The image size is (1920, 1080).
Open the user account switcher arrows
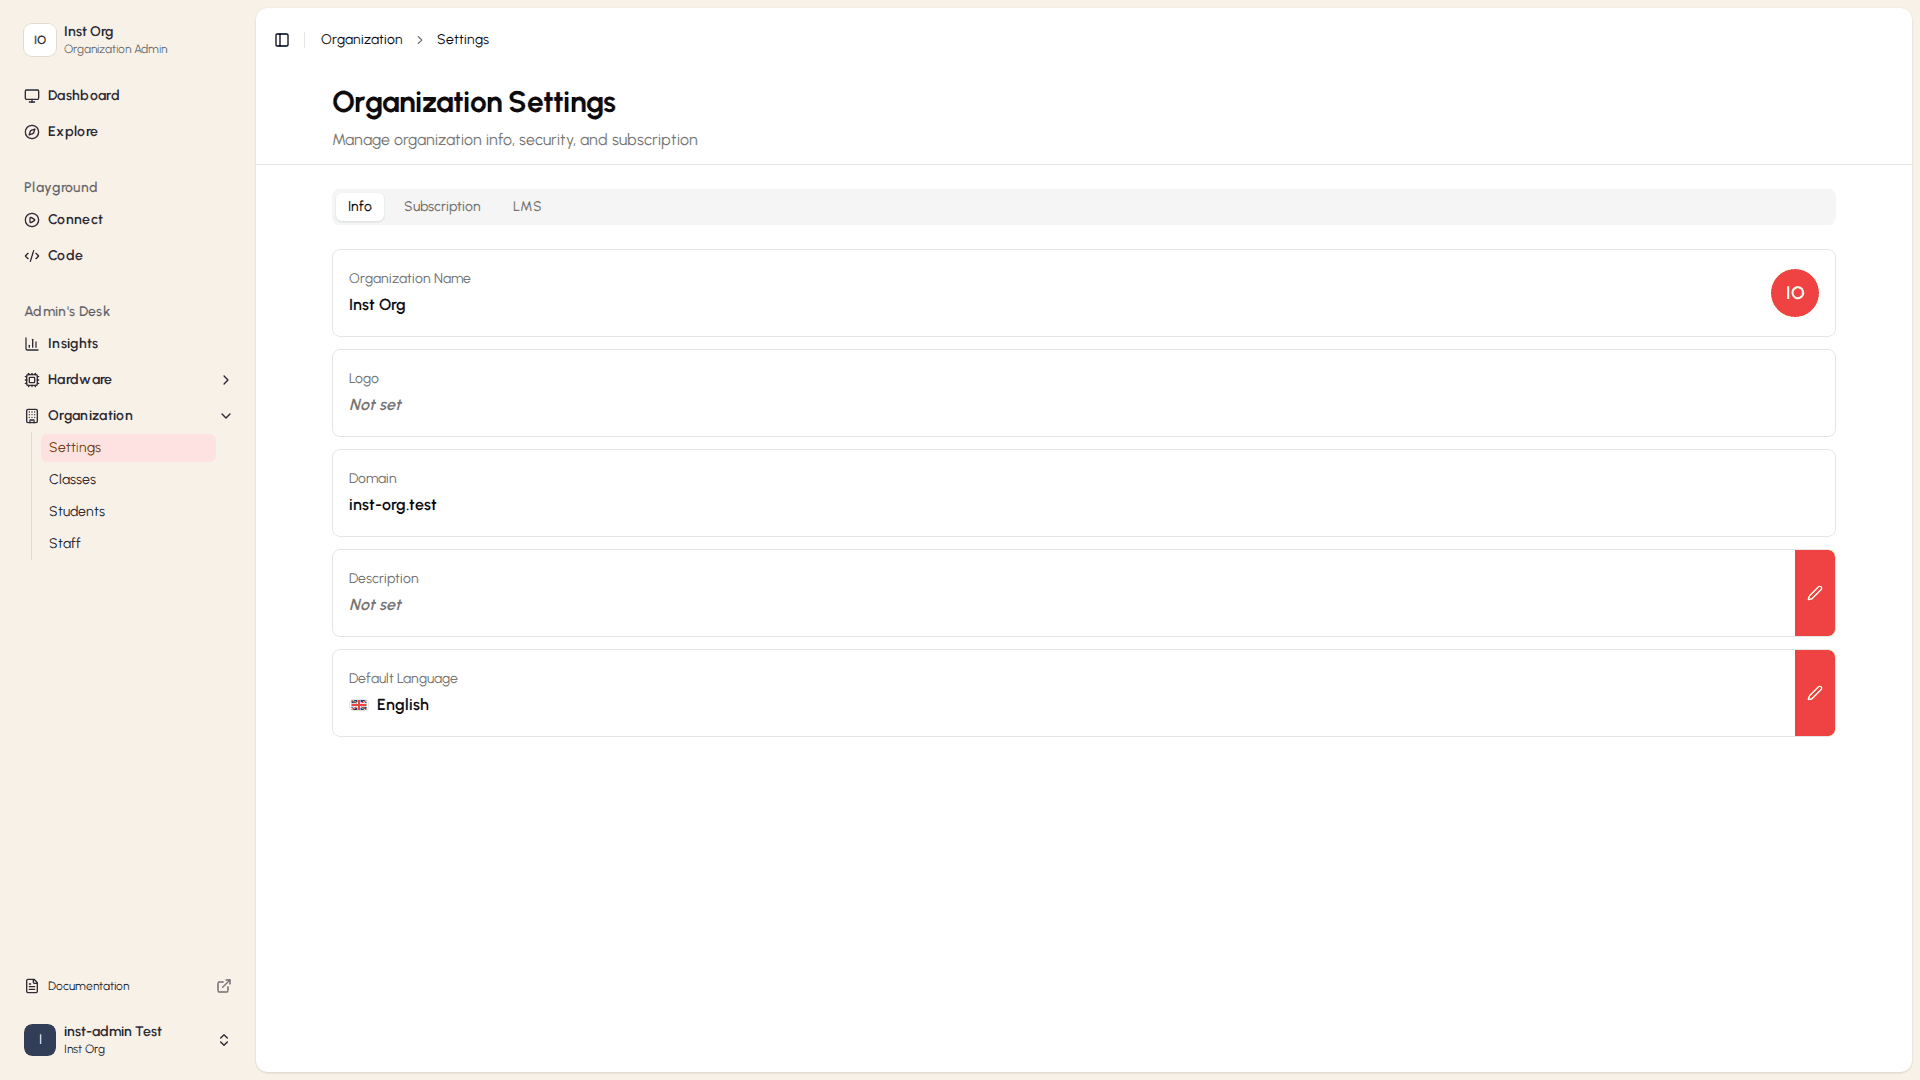[224, 1040]
